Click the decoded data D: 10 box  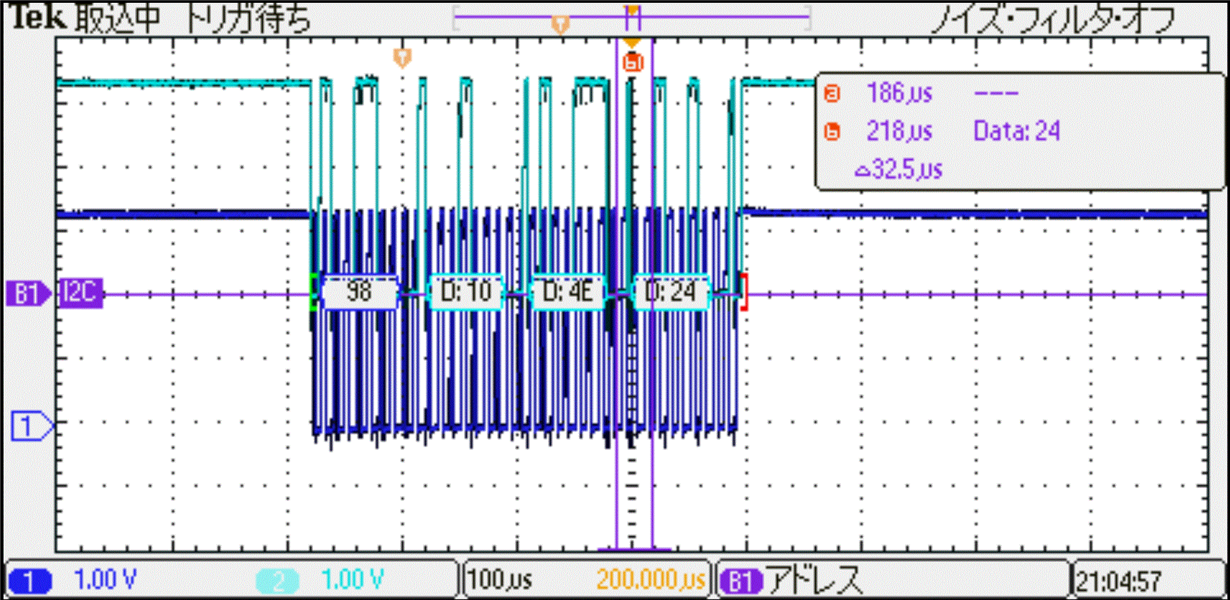465,293
